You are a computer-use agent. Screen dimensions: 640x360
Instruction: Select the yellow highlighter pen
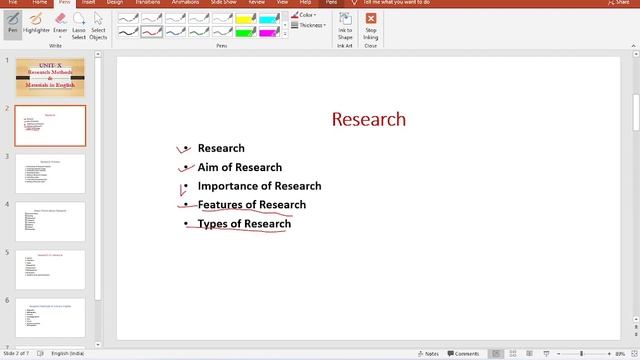point(246,18)
